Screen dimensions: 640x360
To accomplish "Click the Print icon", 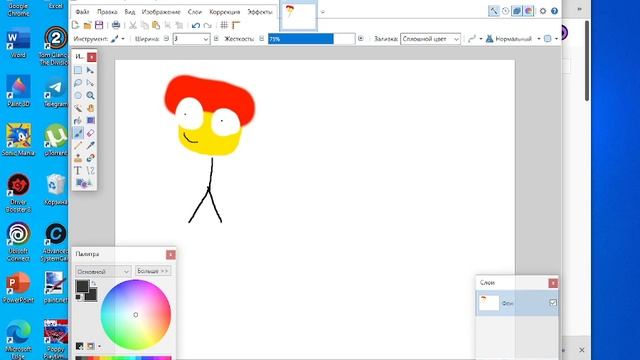I will tap(116, 25).
